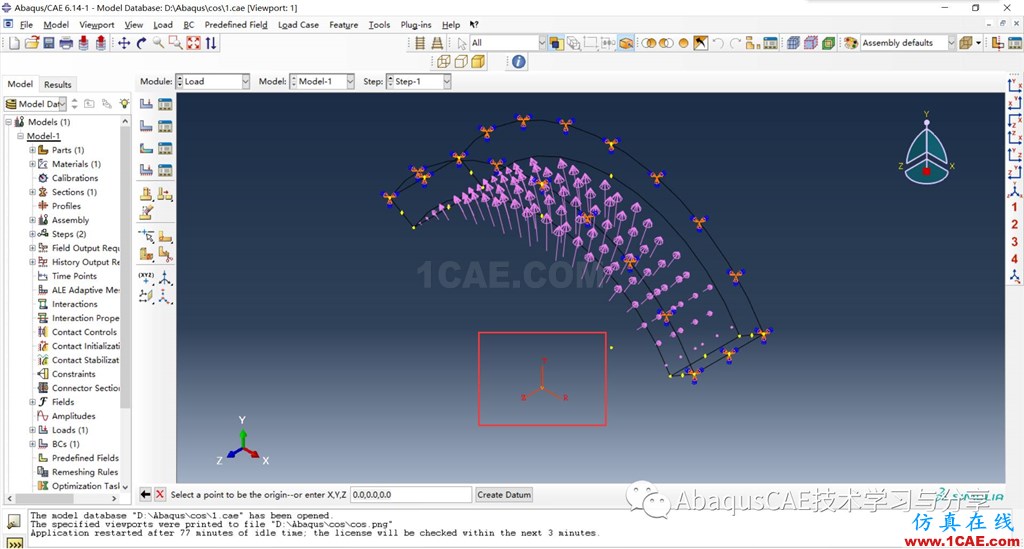Open the Plug-ins menu

415,25
